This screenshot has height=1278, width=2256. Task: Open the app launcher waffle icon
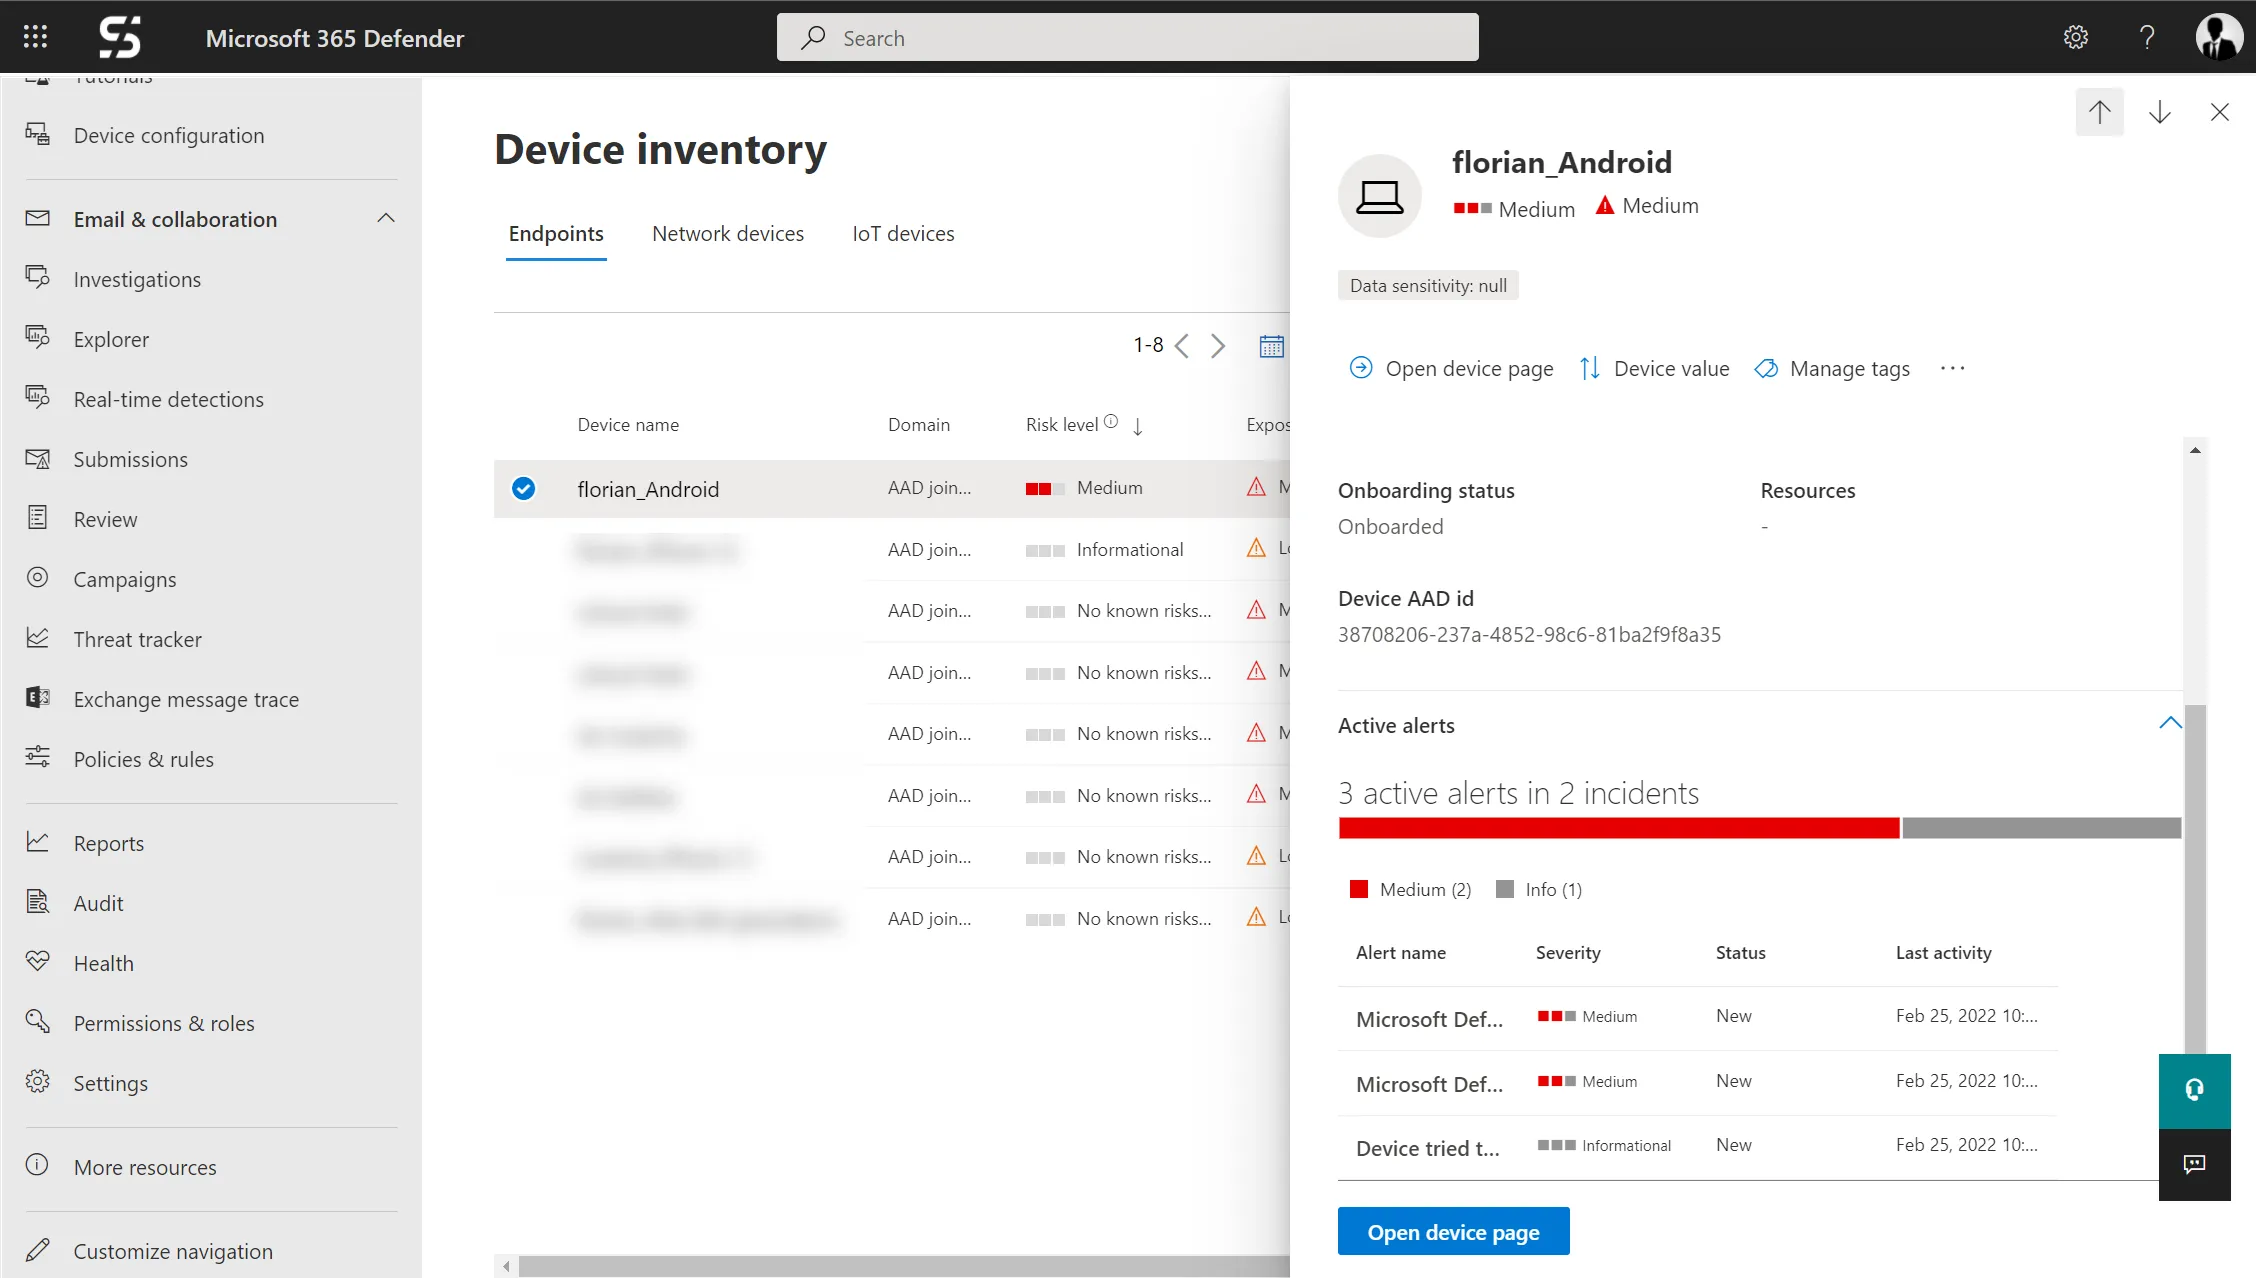coord(35,37)
